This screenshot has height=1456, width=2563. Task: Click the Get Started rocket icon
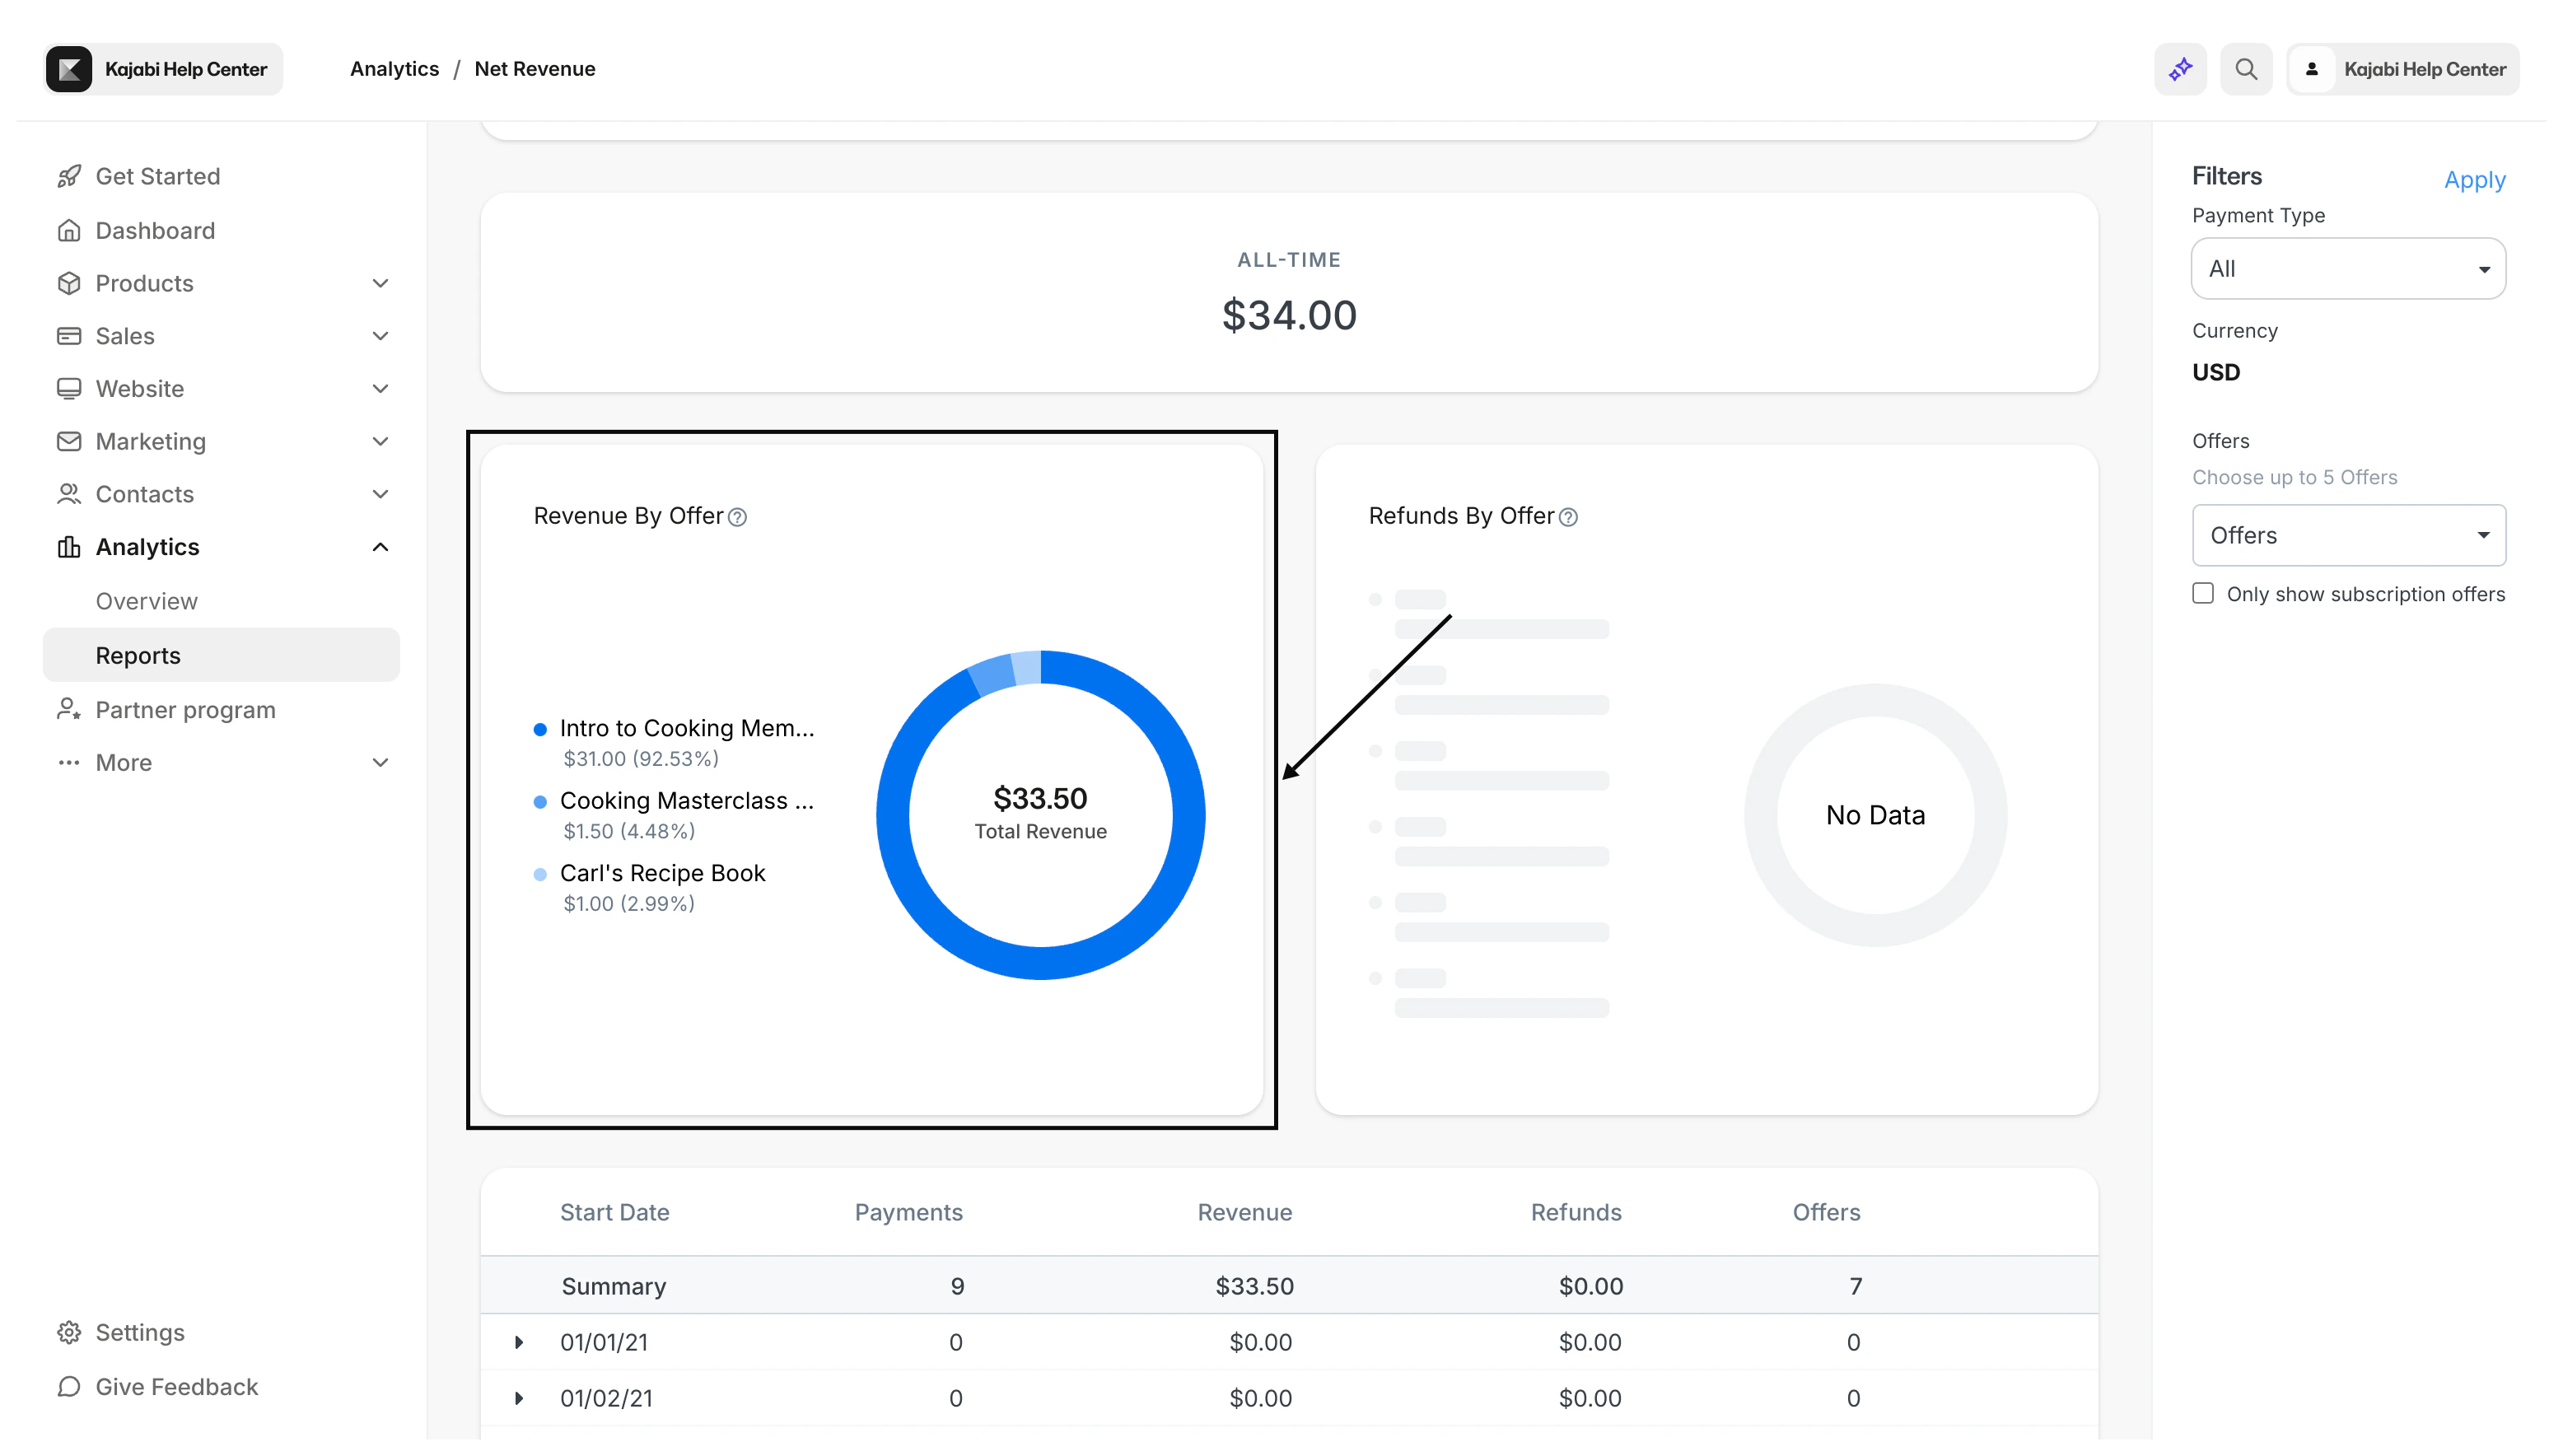pos(69,176)
